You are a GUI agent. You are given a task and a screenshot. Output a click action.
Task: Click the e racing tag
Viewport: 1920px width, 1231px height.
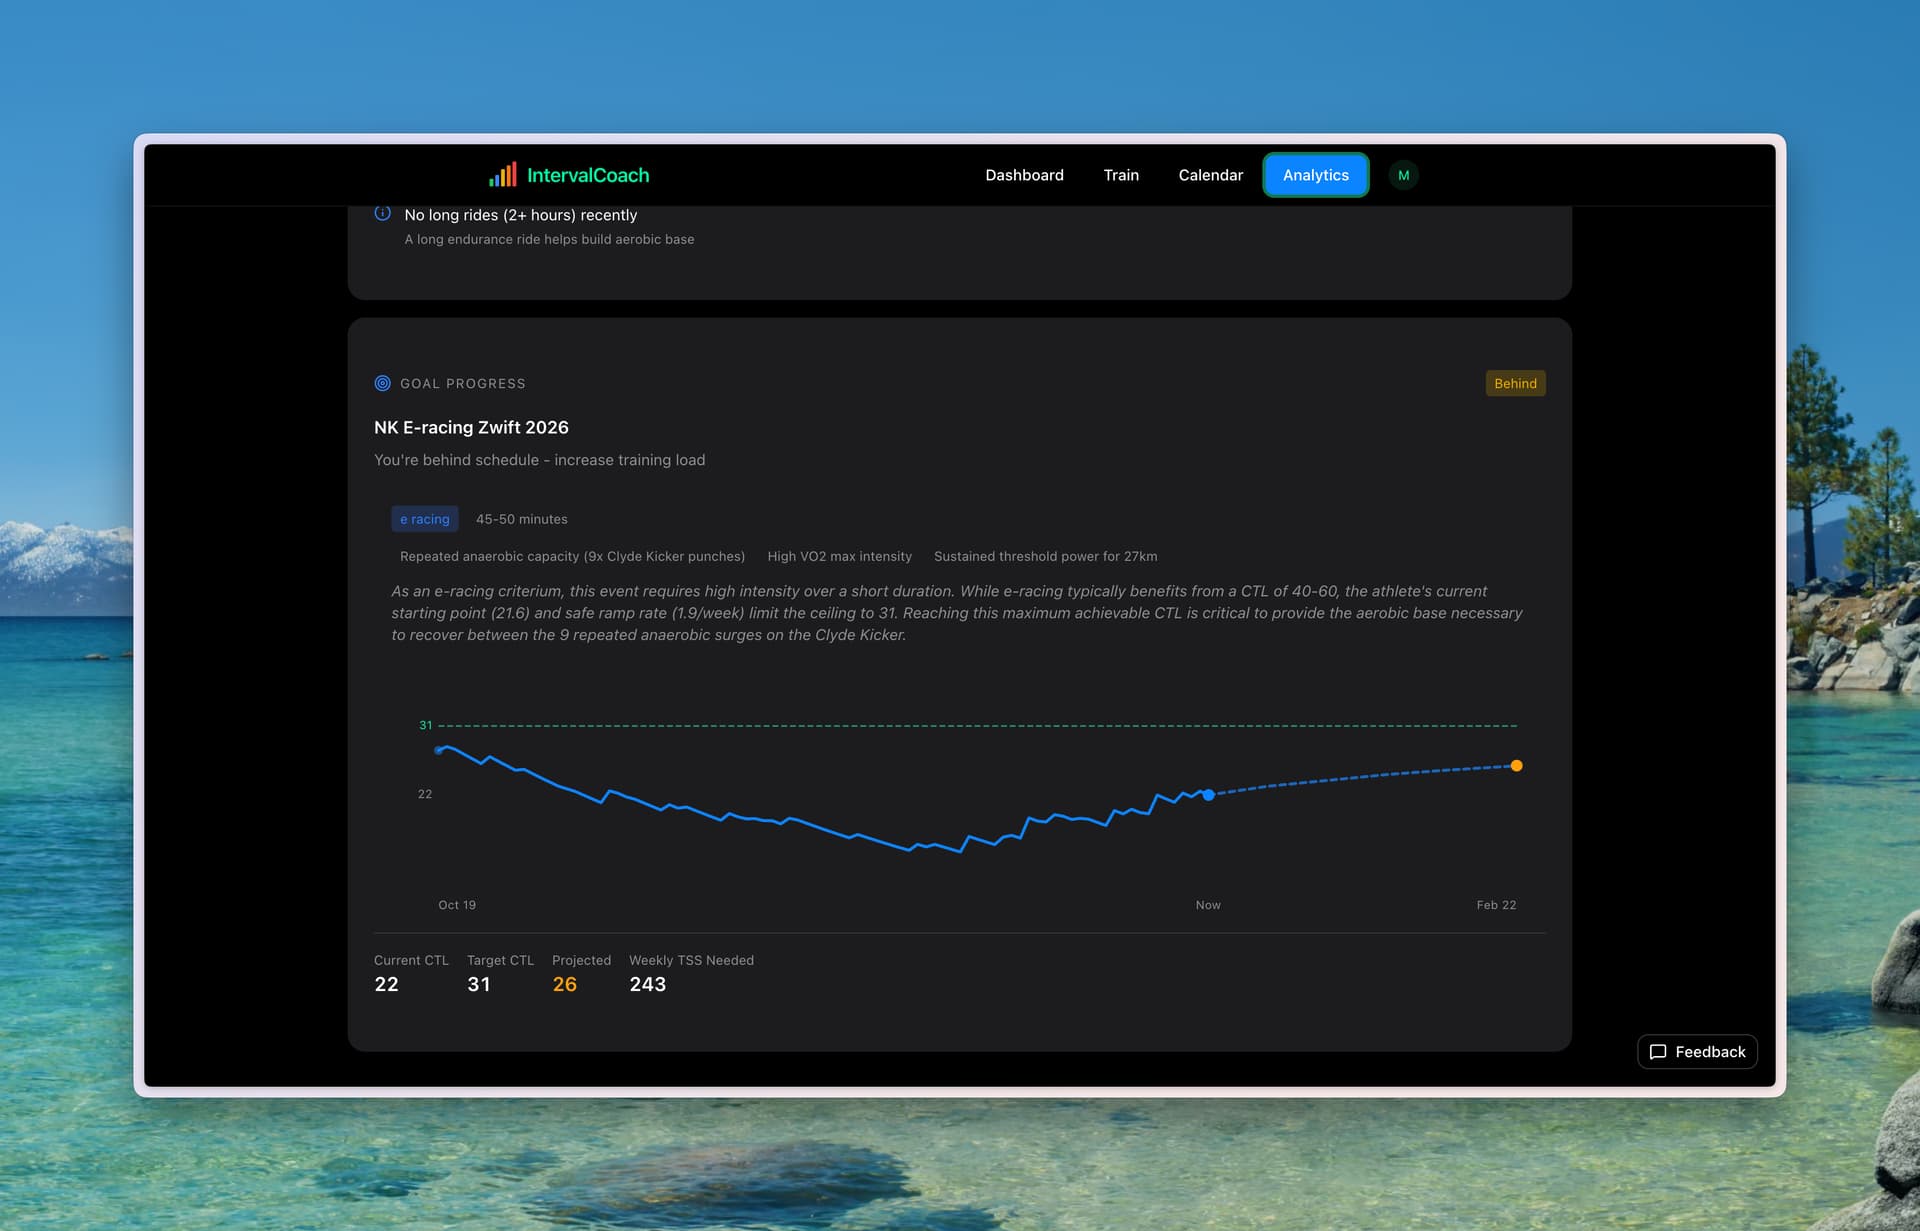coord(424,519)
